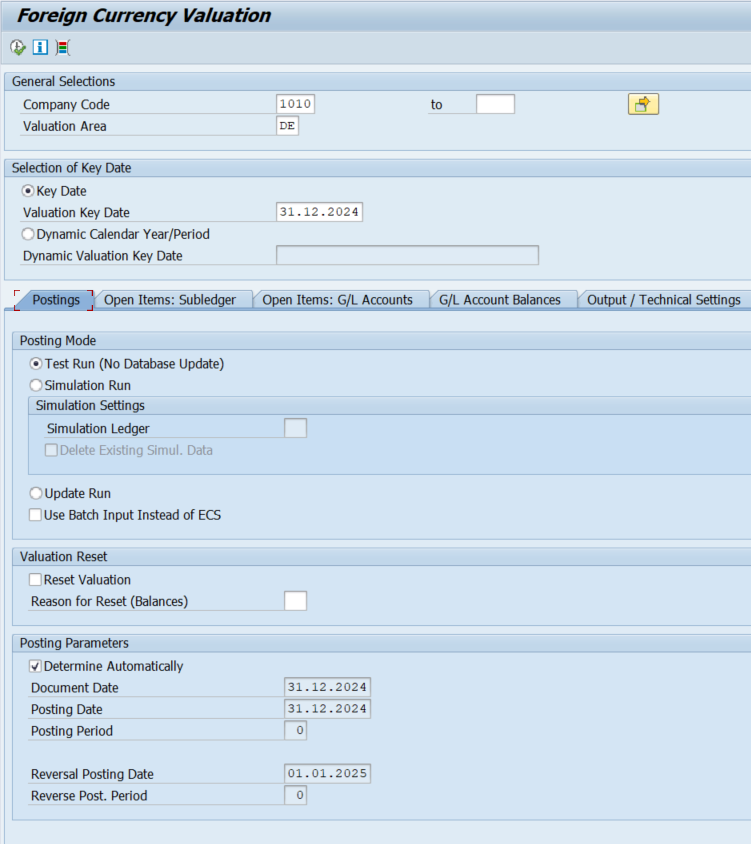The image size is (751, 844).
Task: Click the Valuation Area field DE
Action: point(287,126)
